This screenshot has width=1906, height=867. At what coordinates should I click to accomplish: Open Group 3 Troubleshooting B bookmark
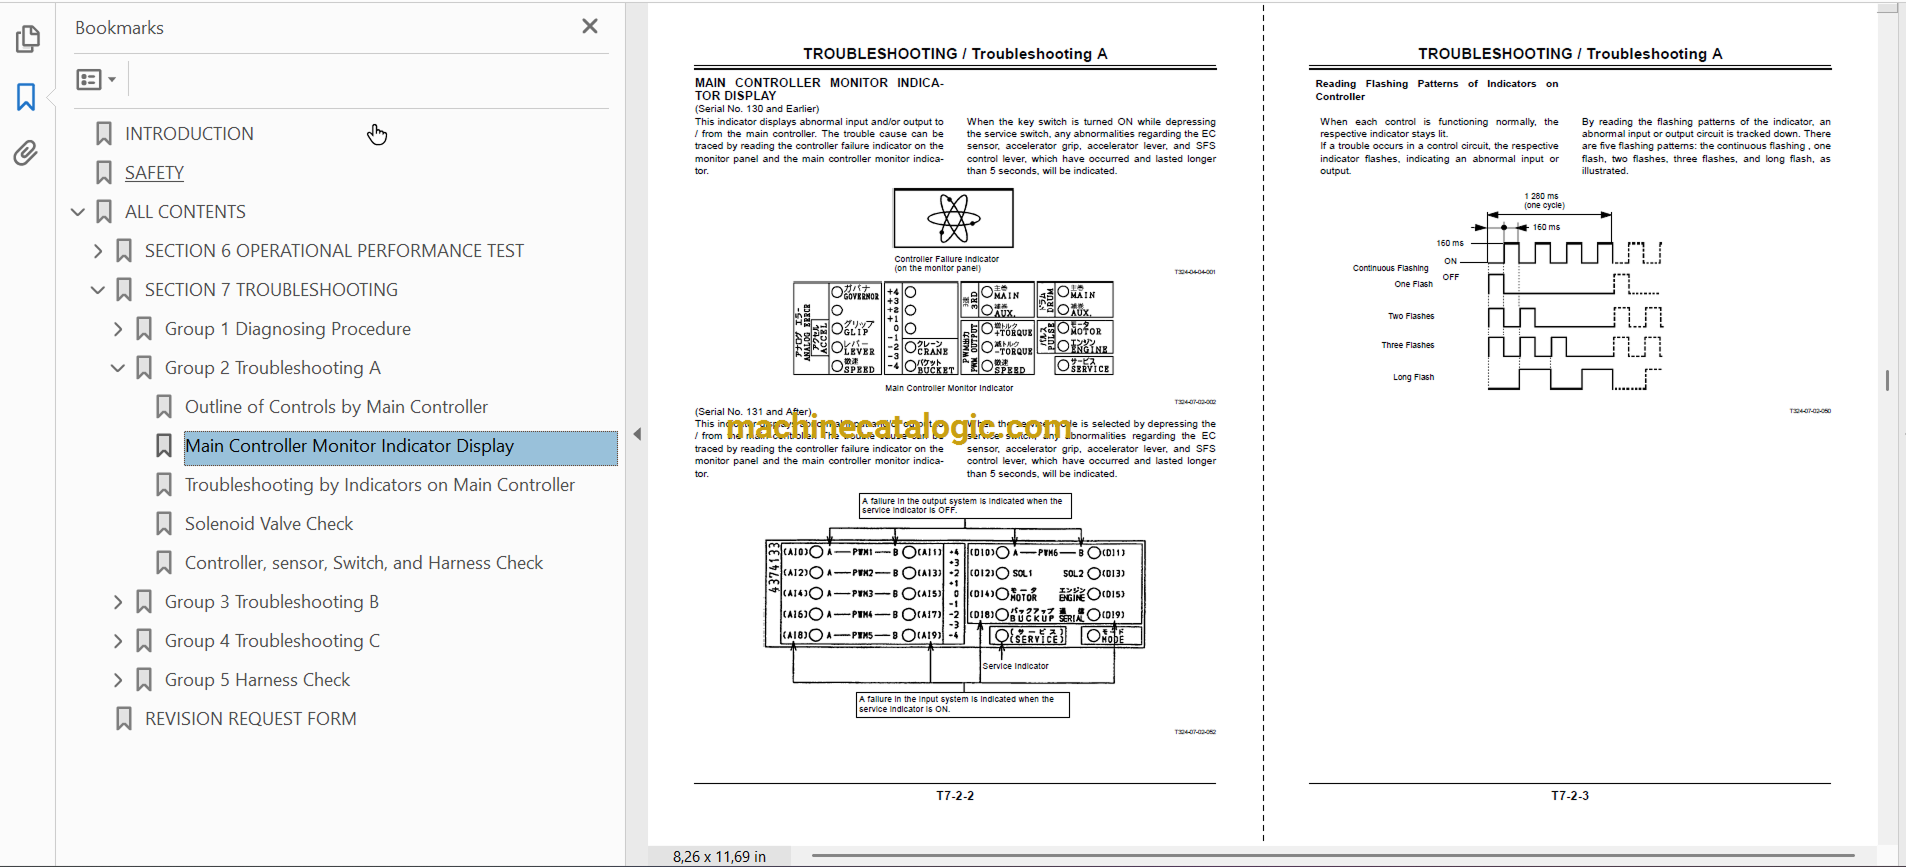272,601
